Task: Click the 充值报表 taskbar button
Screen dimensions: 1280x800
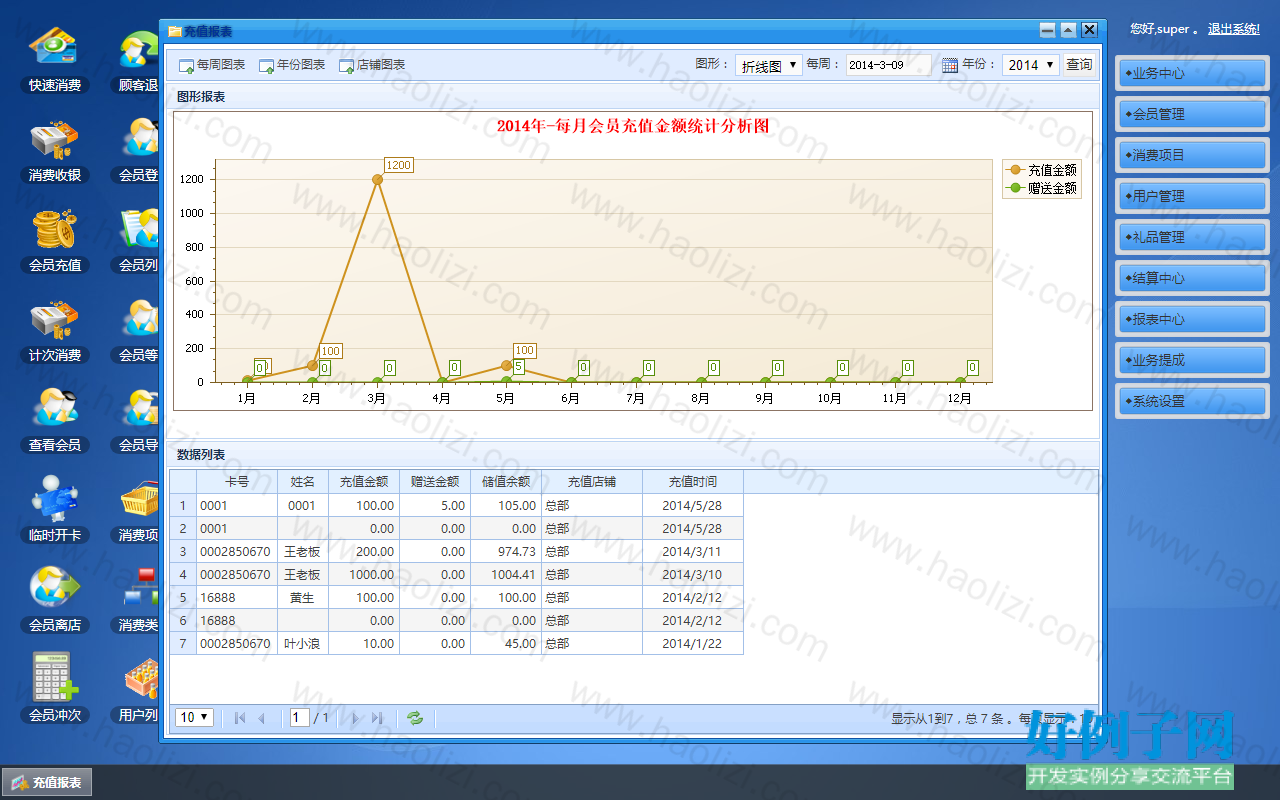Action: [47, 783]
